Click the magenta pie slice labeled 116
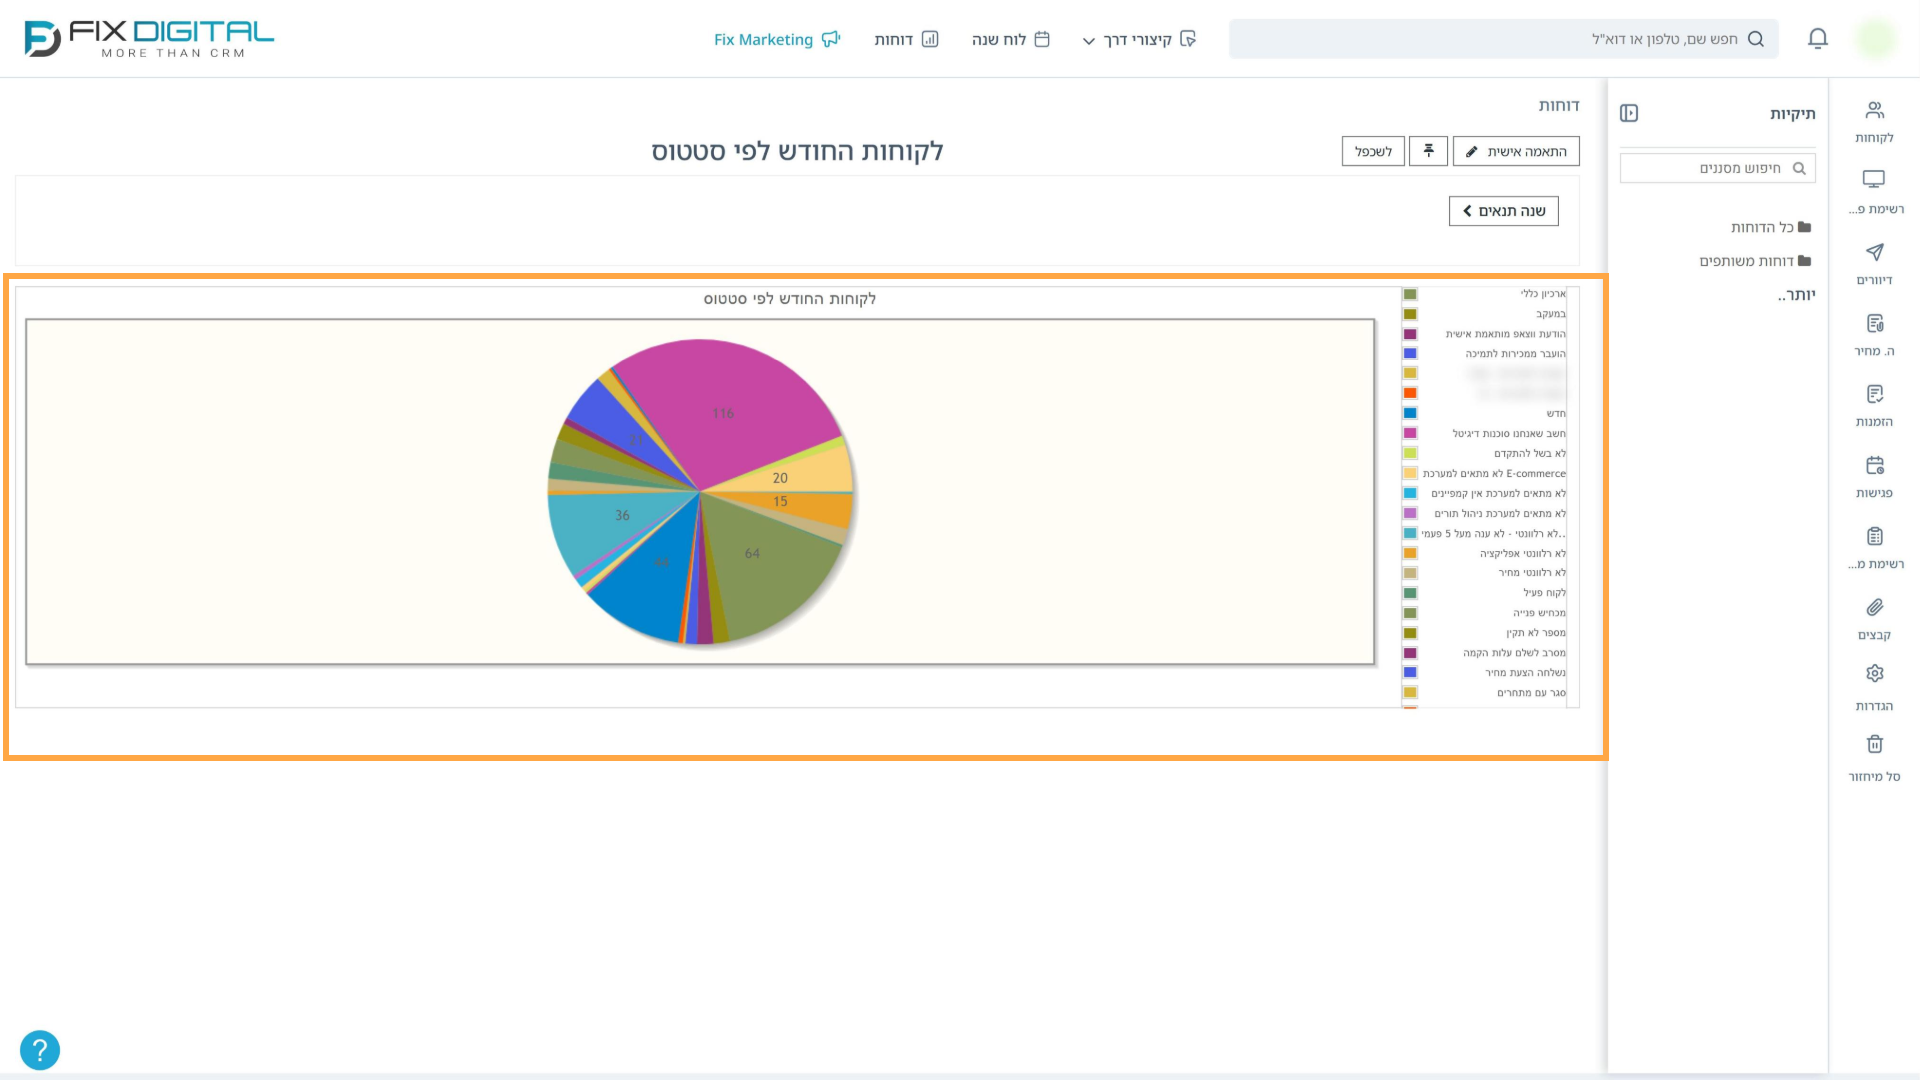Screen dimensions: 1920x1080 point(723,413)
